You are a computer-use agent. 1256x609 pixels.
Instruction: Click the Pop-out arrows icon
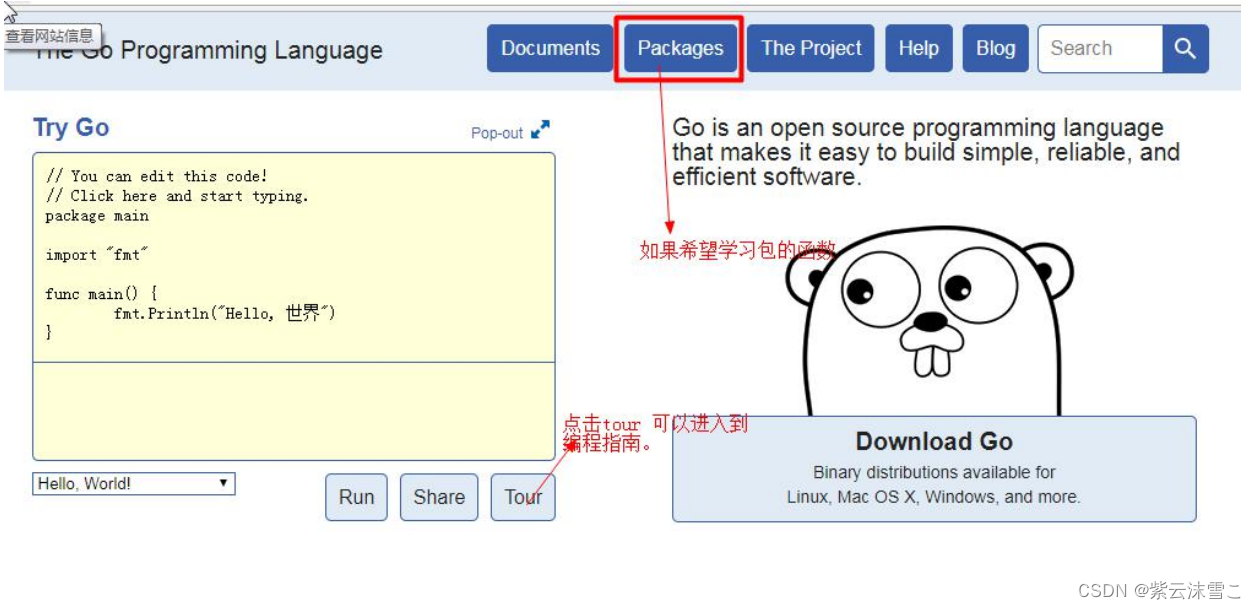point(540,130)
